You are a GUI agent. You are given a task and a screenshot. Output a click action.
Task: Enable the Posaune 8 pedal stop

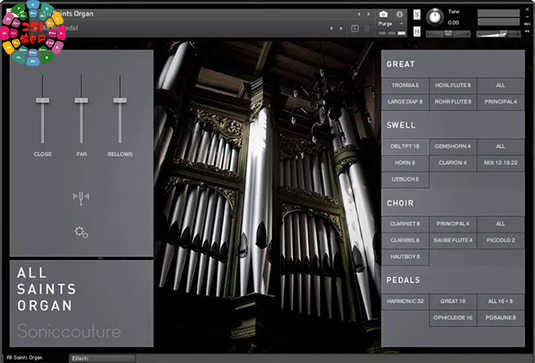(x=501, y=318)
